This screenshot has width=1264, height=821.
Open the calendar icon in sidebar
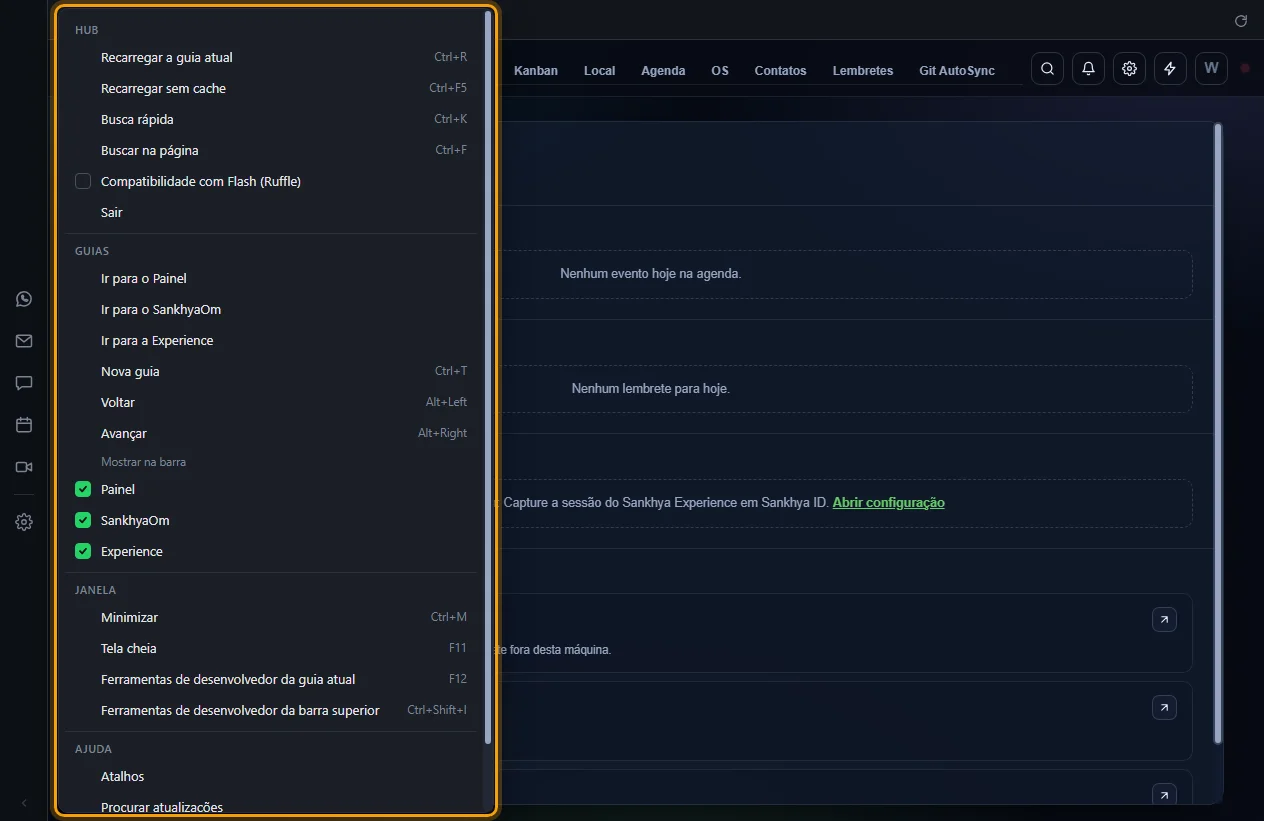pos(24,425)
